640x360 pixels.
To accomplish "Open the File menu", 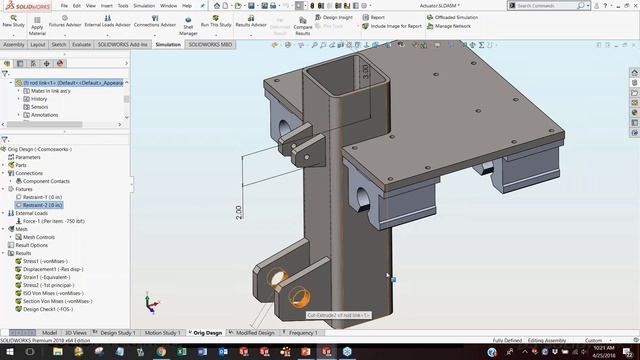I will [64, 6].
